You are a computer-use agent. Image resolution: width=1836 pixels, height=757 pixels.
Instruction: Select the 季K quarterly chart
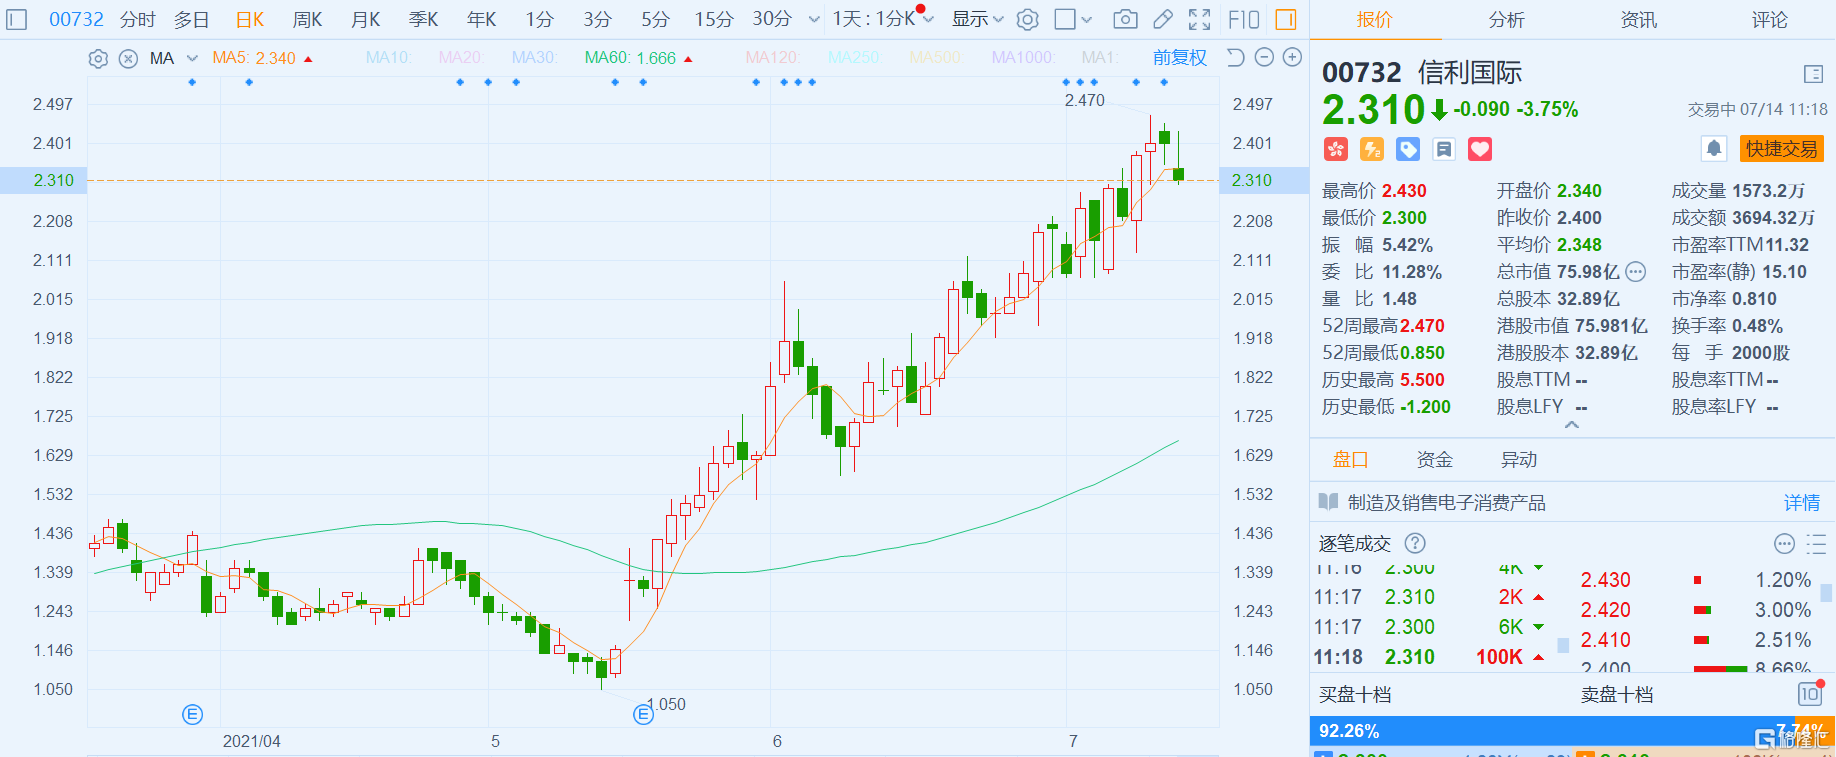click(x=424, y=19)
